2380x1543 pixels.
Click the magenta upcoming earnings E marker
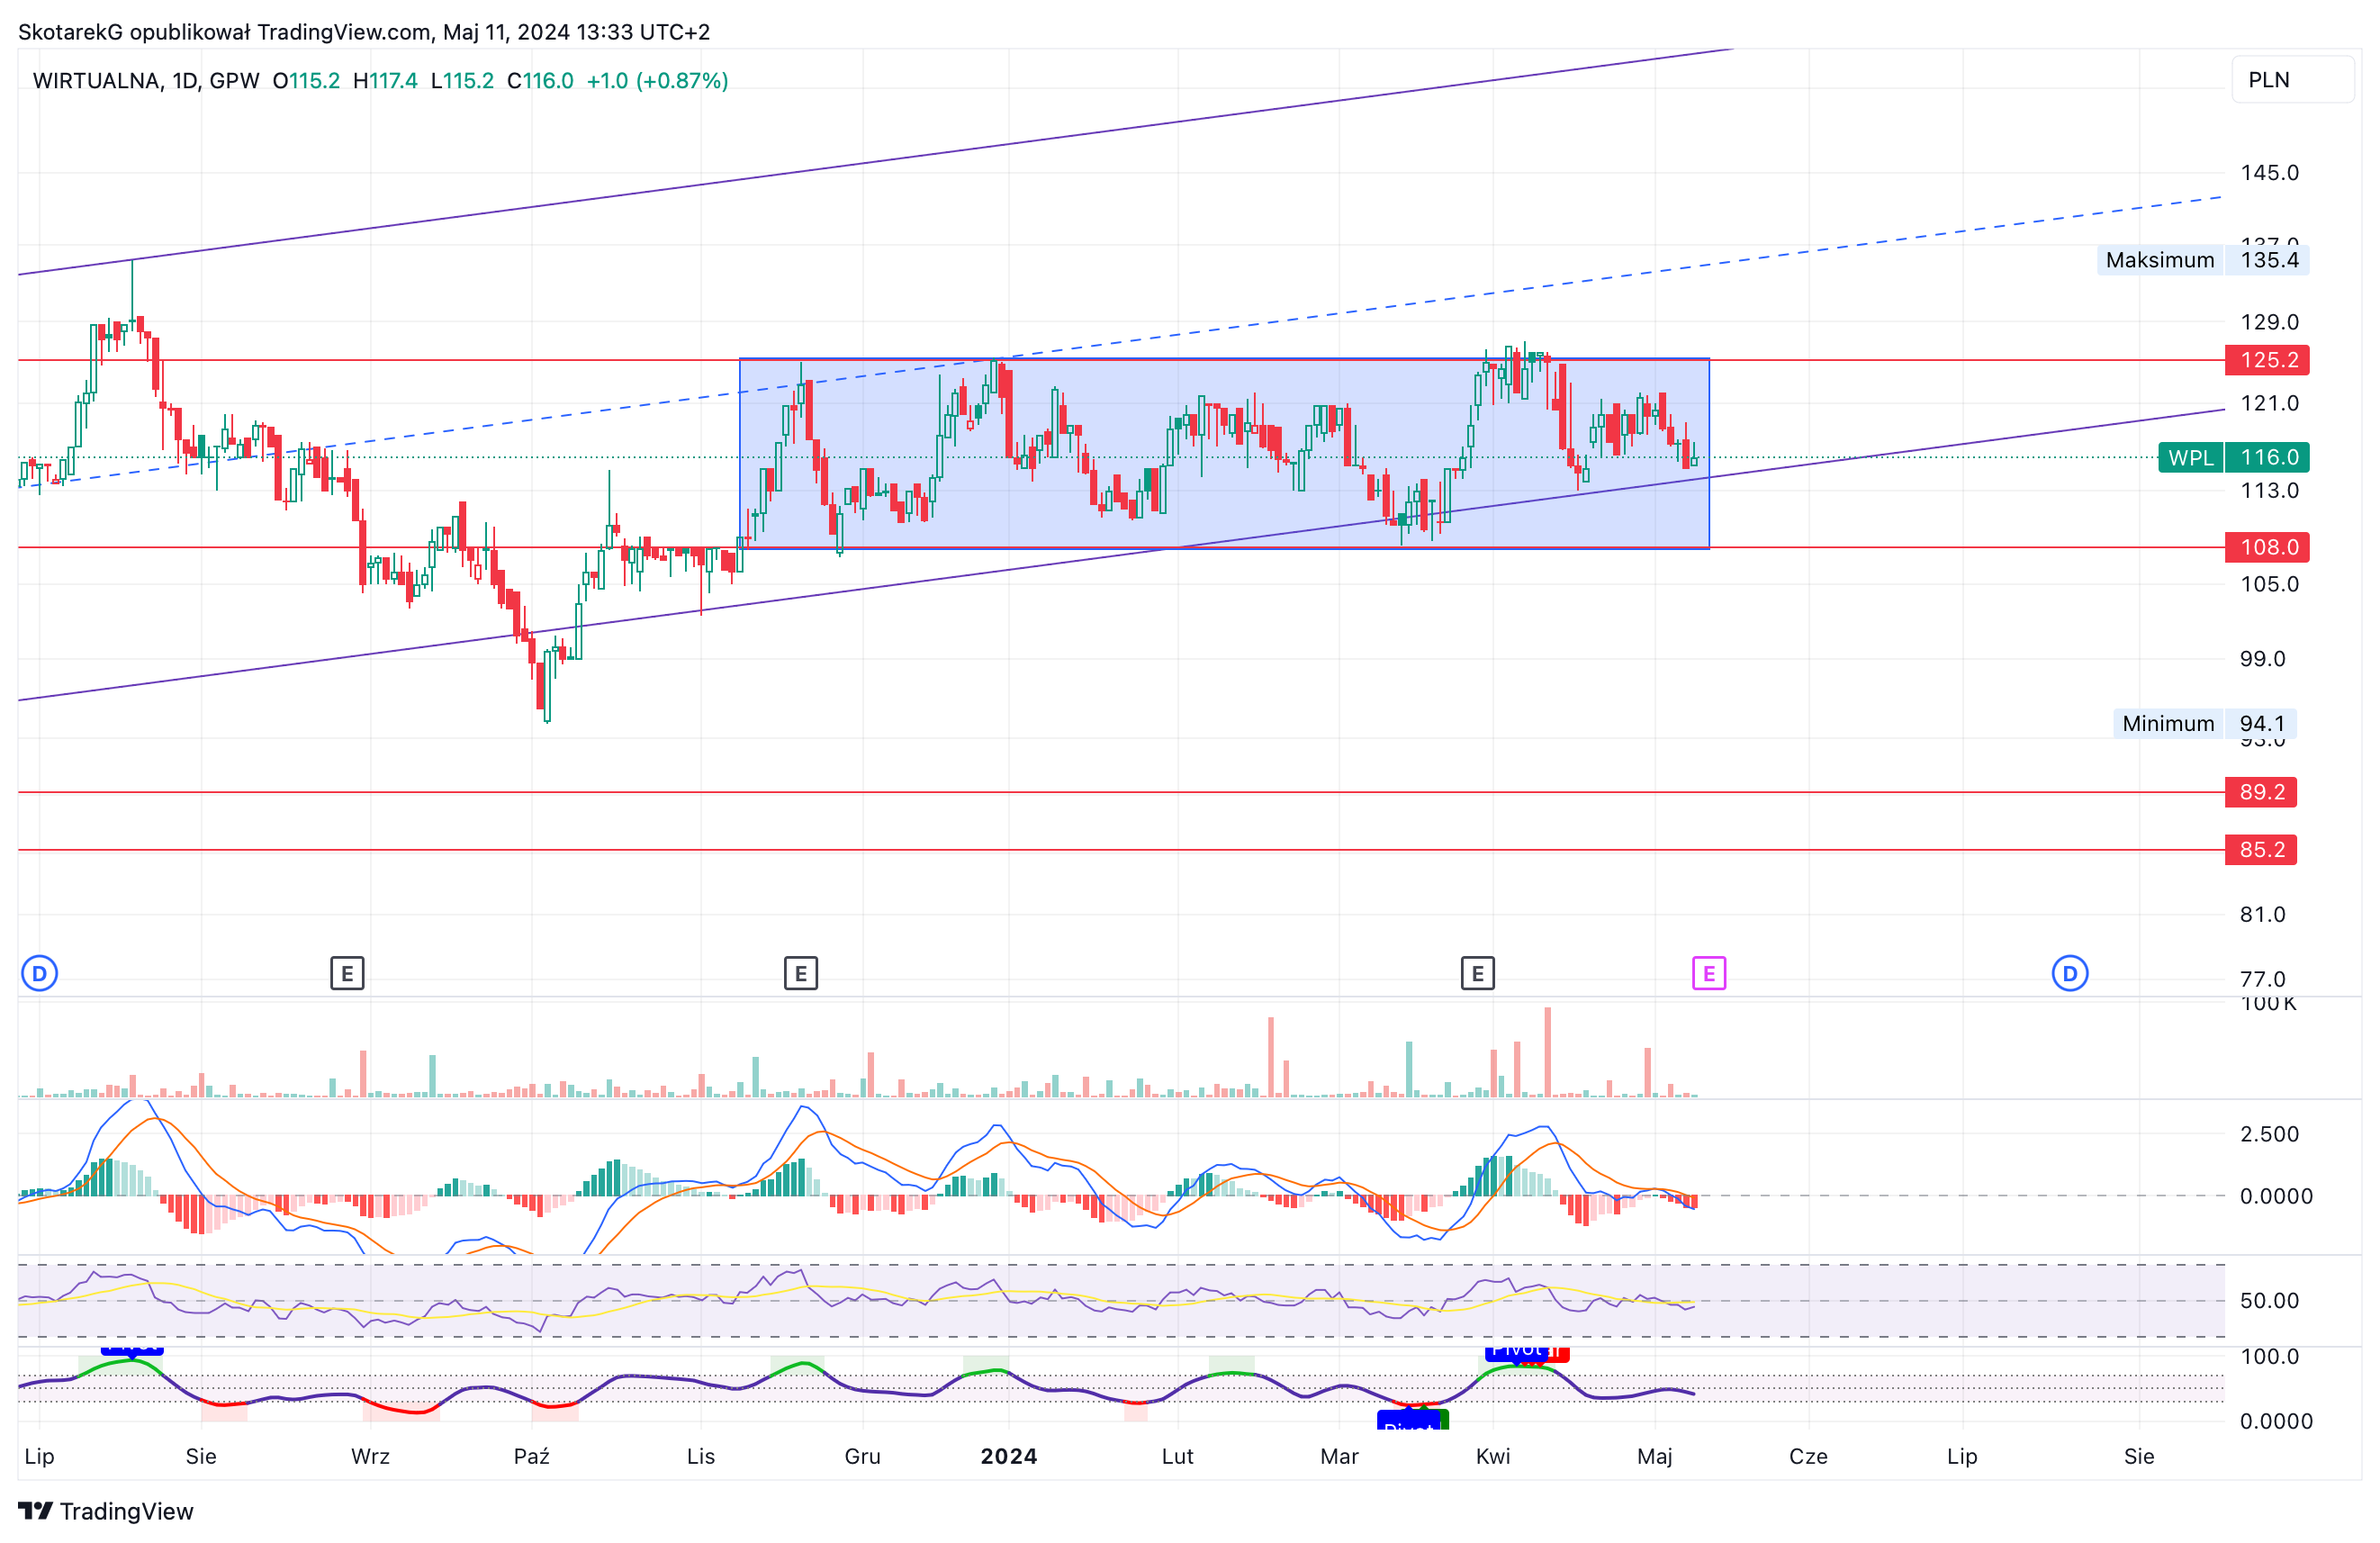coord(1709,973)
